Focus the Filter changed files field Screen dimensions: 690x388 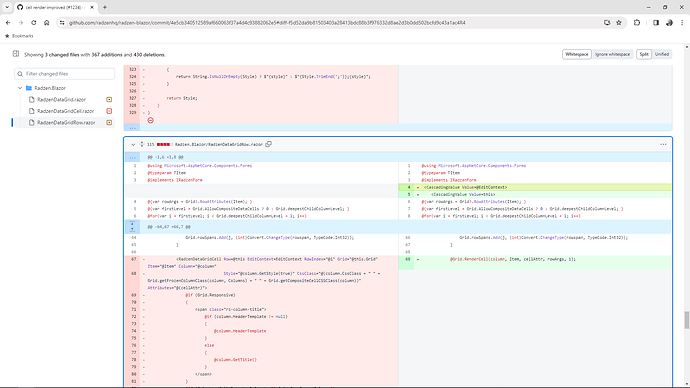pyautogui.click(x=65, y=74)
